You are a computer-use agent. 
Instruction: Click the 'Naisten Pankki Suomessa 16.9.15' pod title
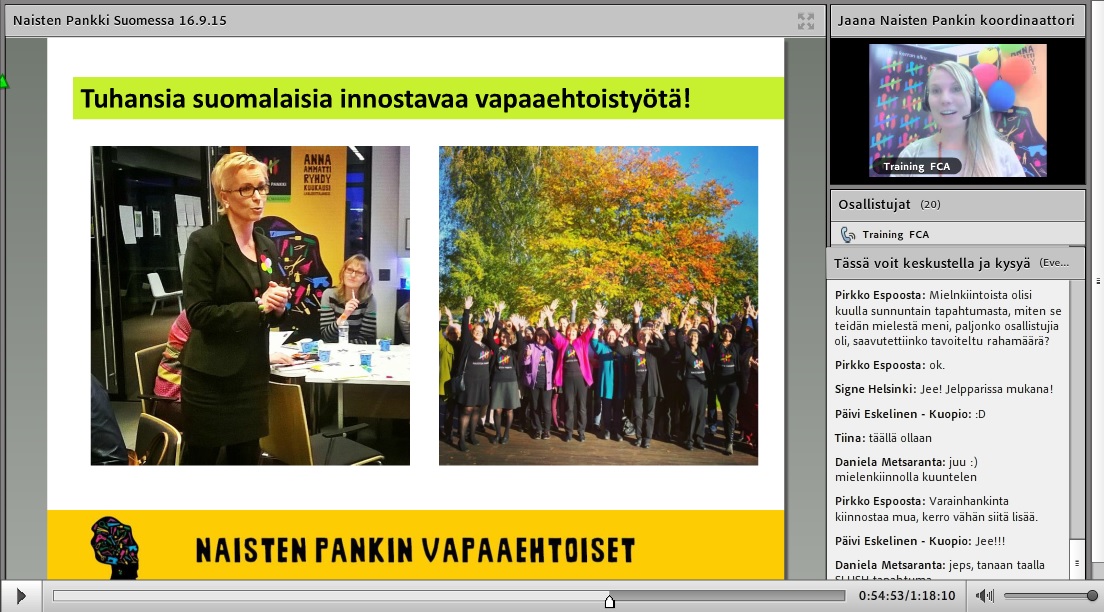[x=120, y=20]
